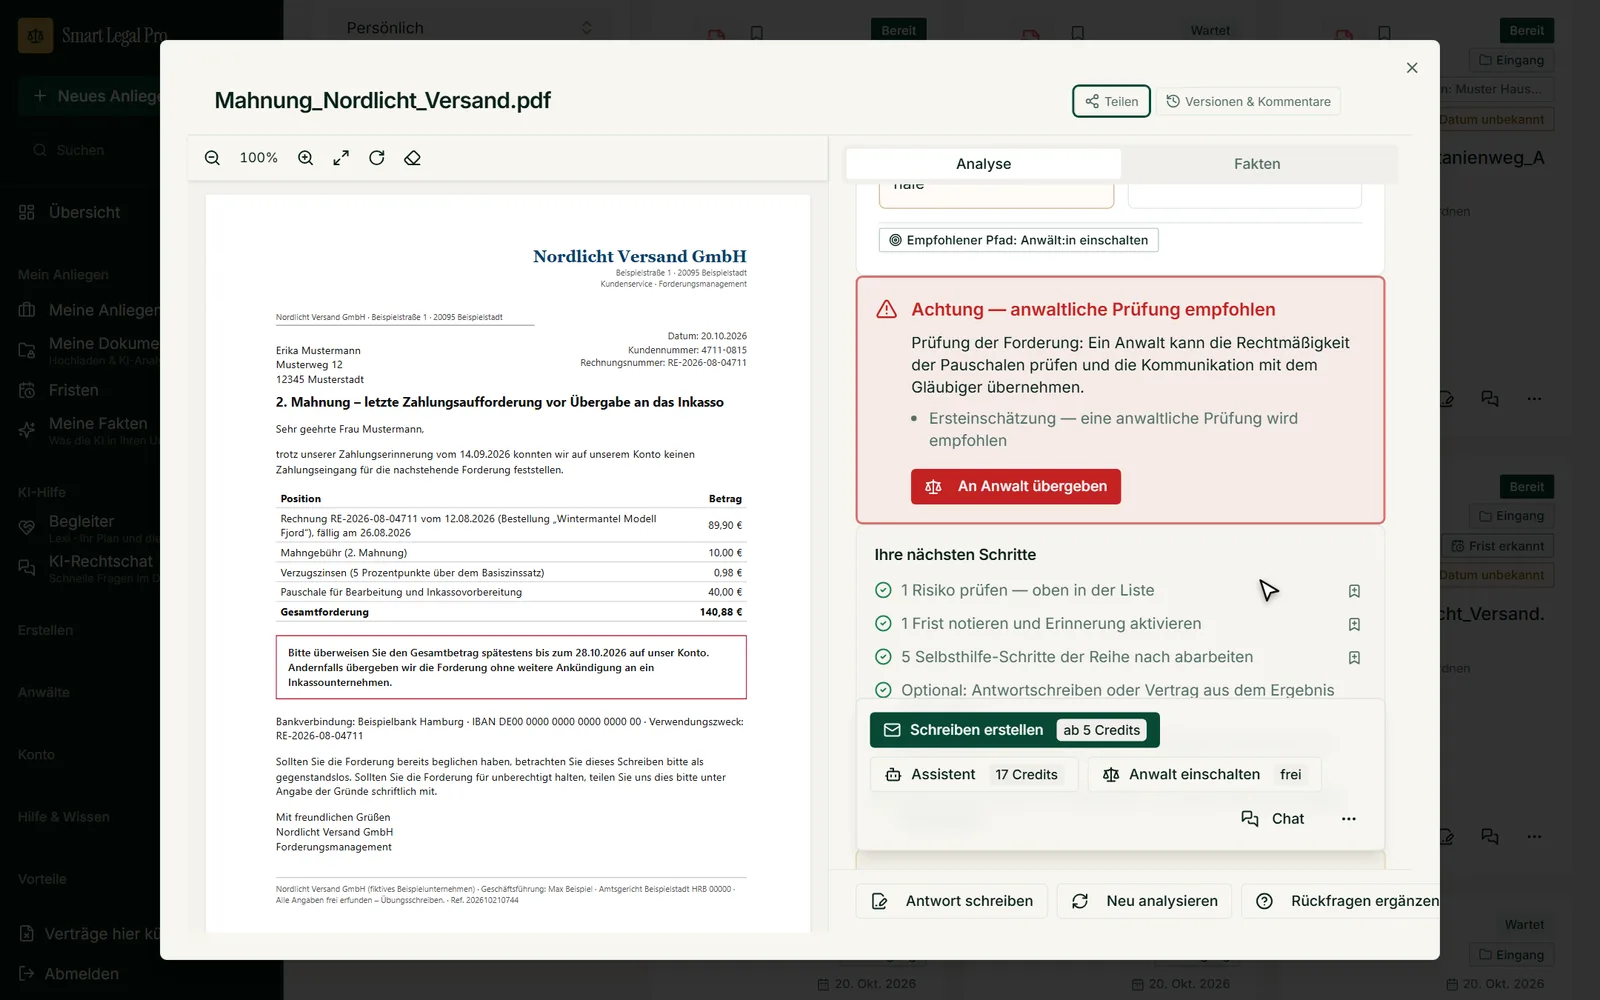Click the Gesamtforderung amount 140,88 €
This screenshot has height=1000, width=1600.
pyautogui.click(x=721, y=612)
